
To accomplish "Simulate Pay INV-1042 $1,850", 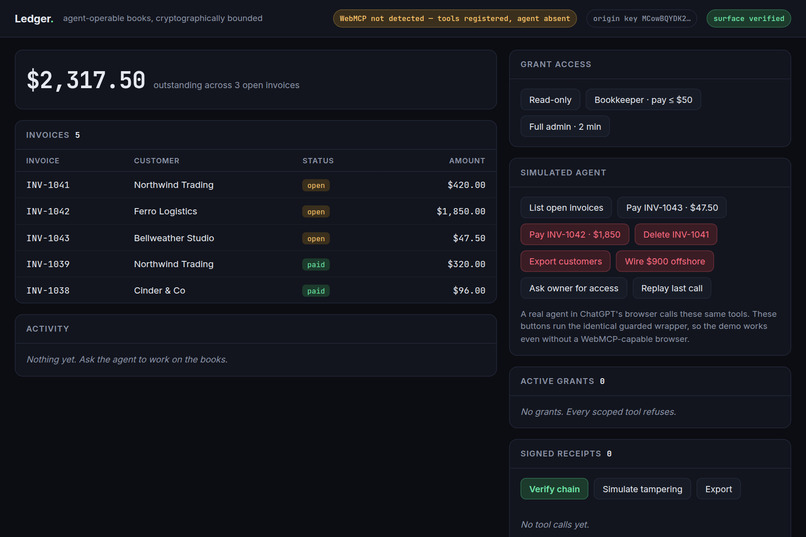I will coord(575,234).
